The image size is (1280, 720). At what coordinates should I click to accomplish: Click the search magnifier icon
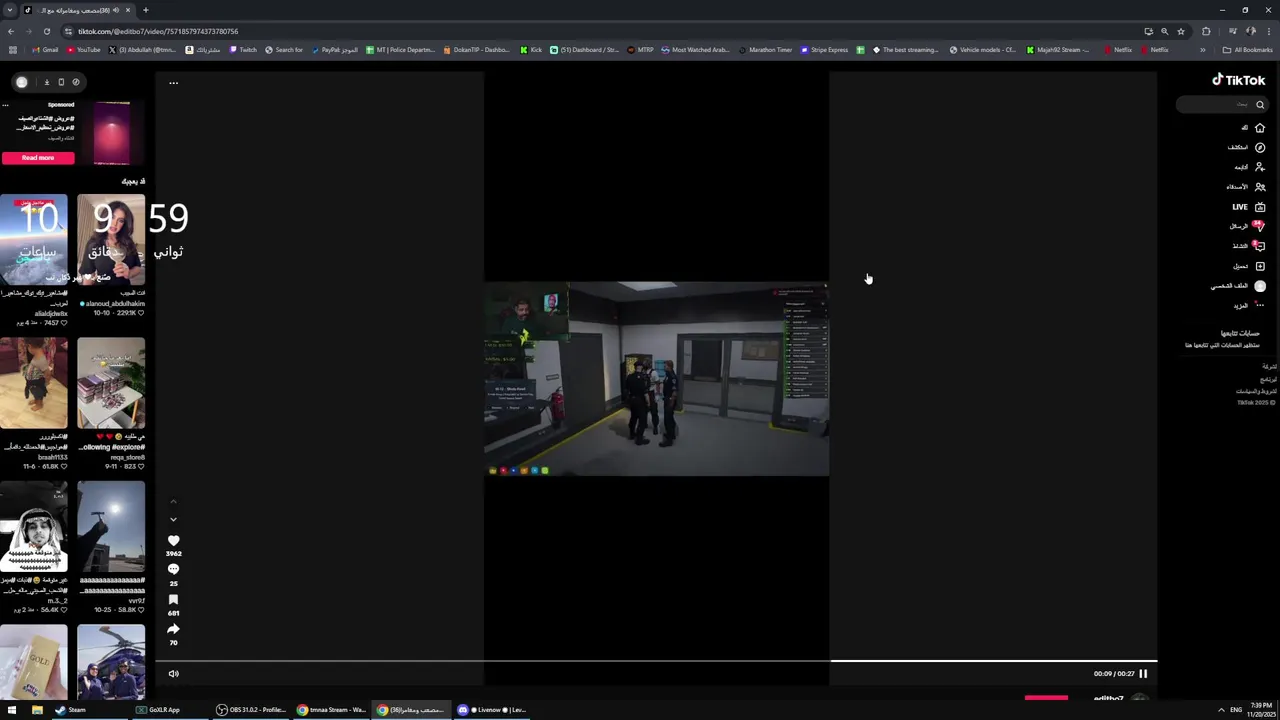click(1260, 104)
